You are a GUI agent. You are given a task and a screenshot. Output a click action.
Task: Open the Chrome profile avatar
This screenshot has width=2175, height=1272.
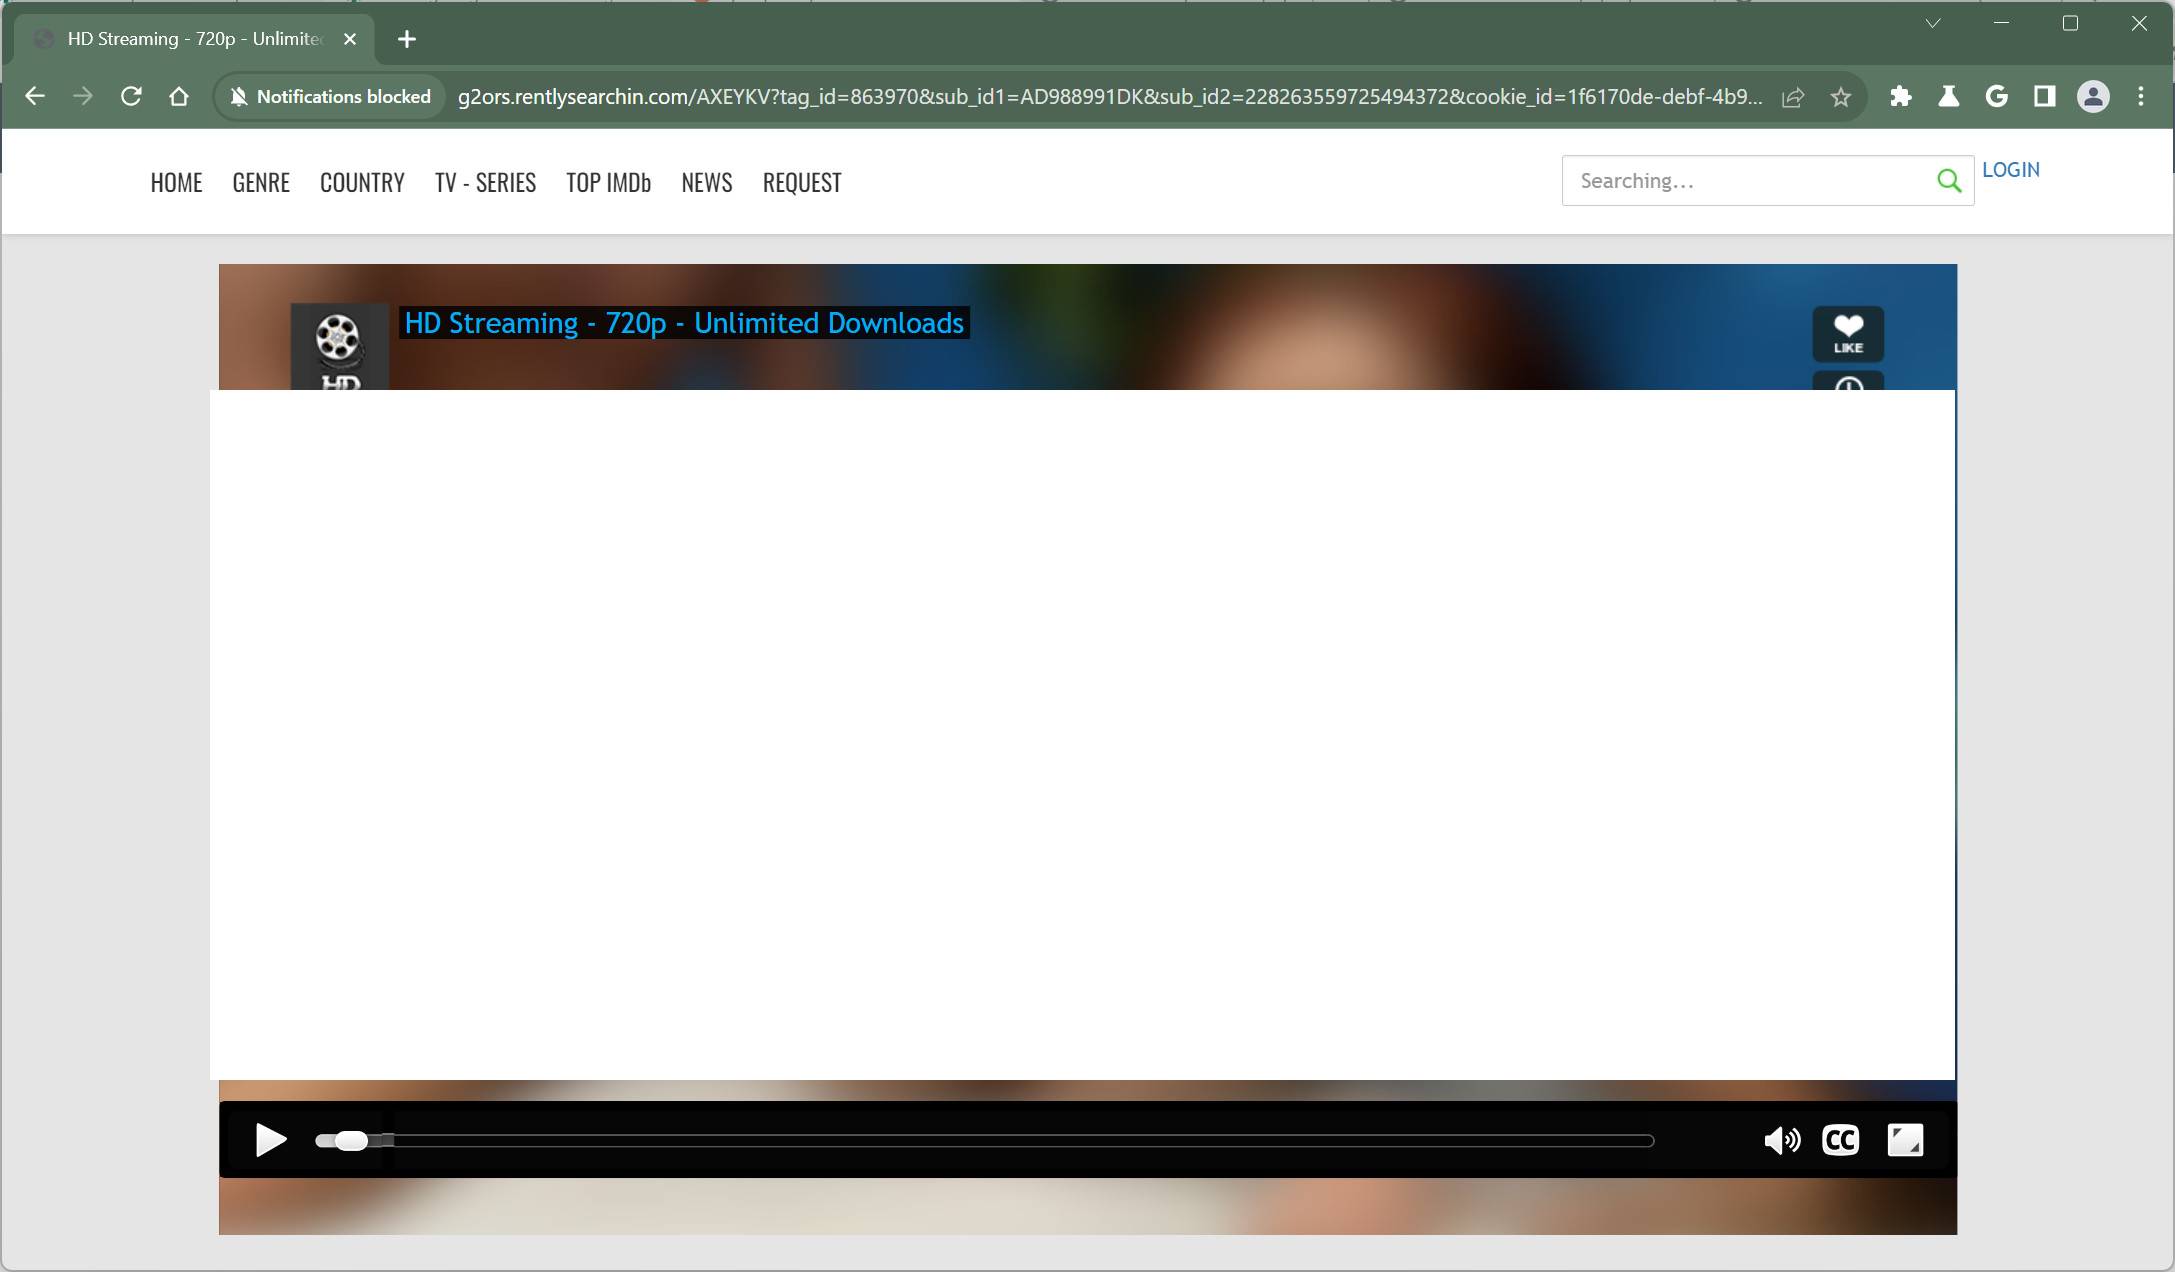click(x=2092, y=97)
